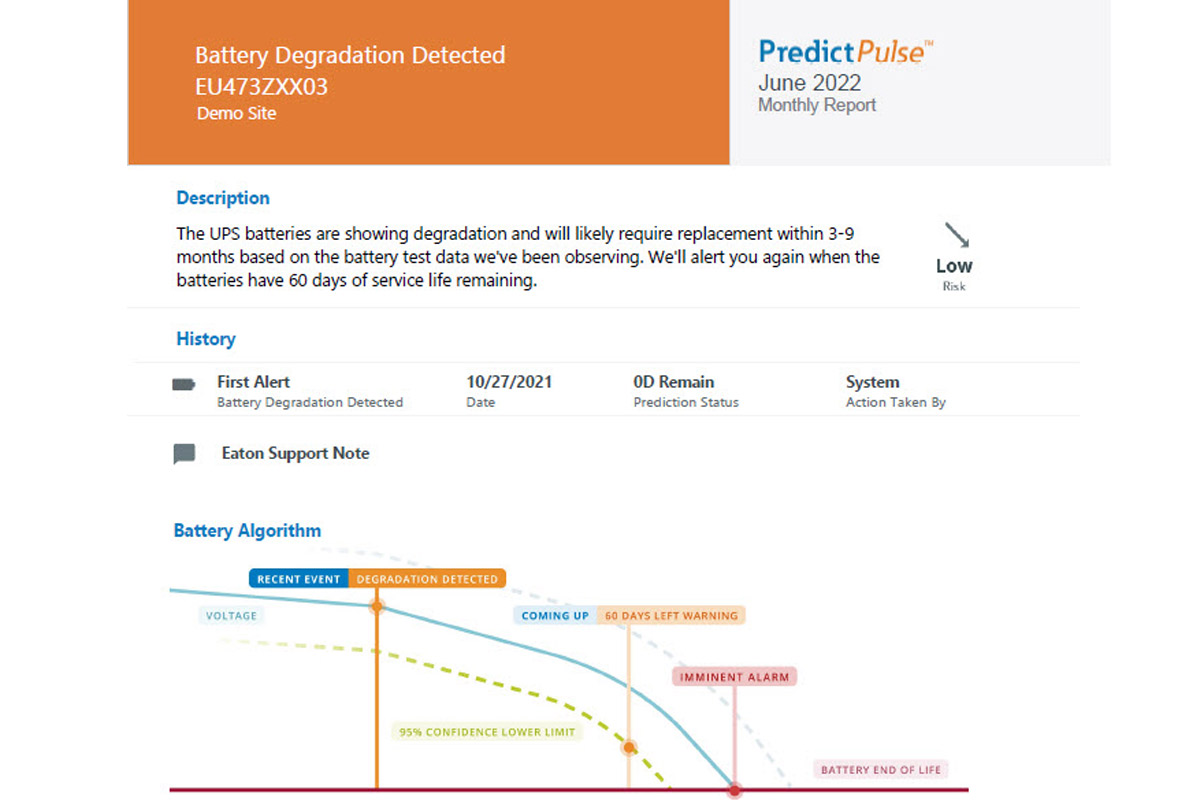Click the 95% Confidence Lower Limit label
This screenshot has height=800, width=1200.
pyautogui.click(x=487, y=732)
